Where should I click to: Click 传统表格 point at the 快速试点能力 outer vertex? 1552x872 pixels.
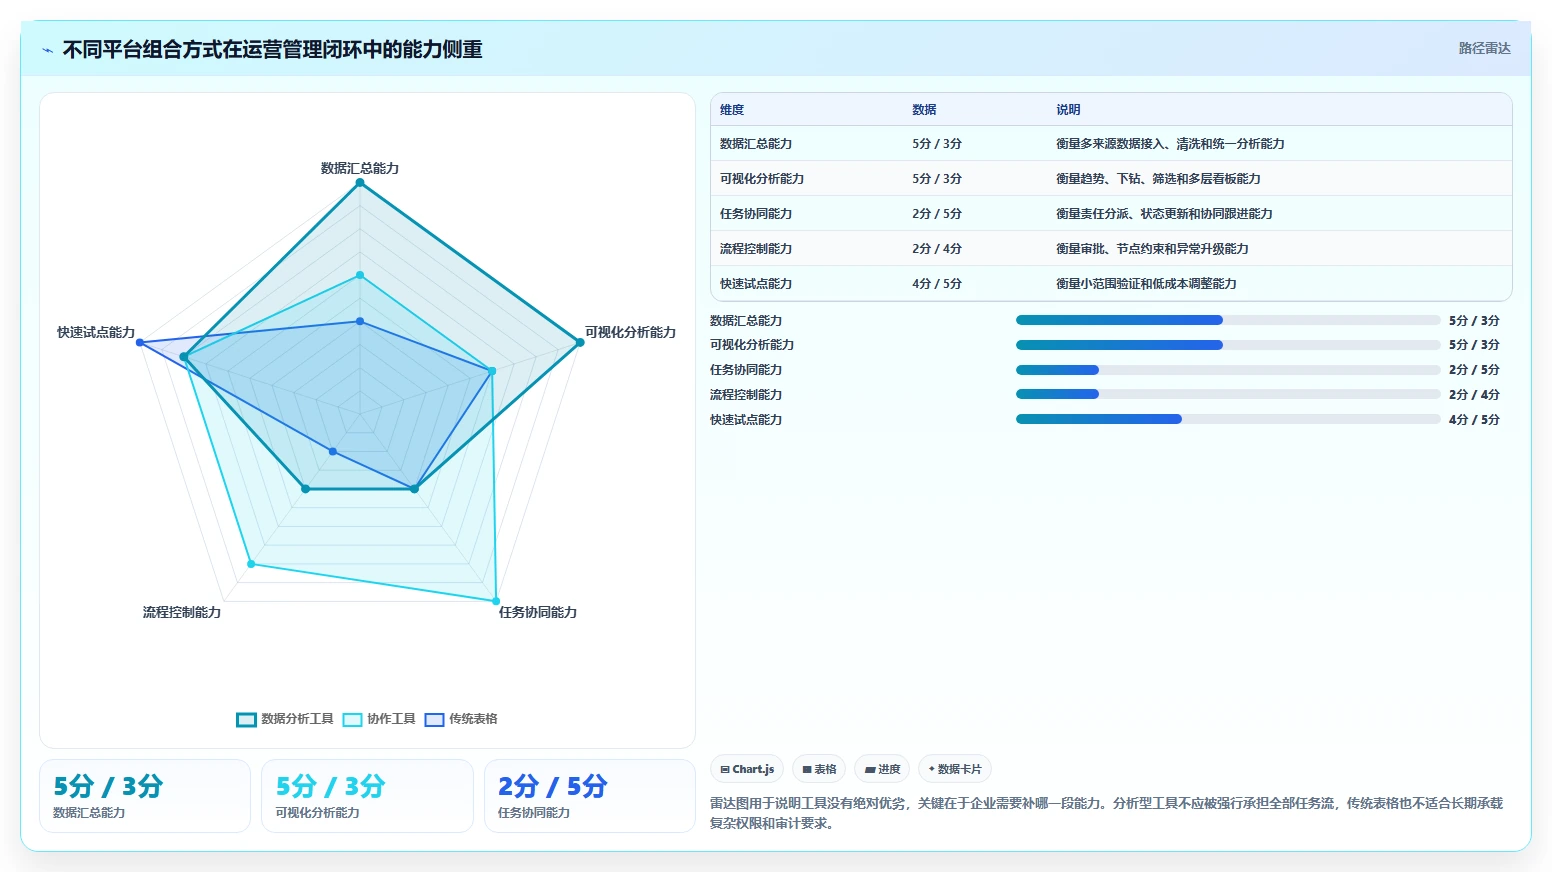click(140, 343)
